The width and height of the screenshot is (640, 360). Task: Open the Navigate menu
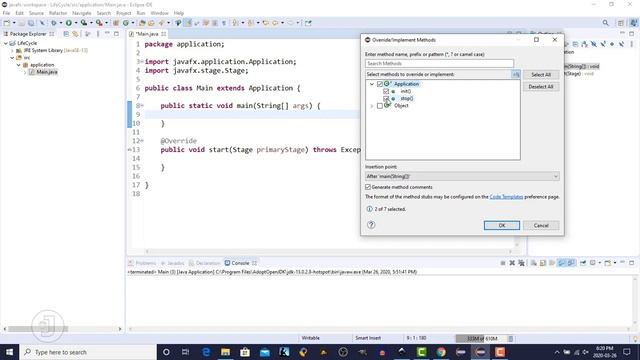coord(82,13)
